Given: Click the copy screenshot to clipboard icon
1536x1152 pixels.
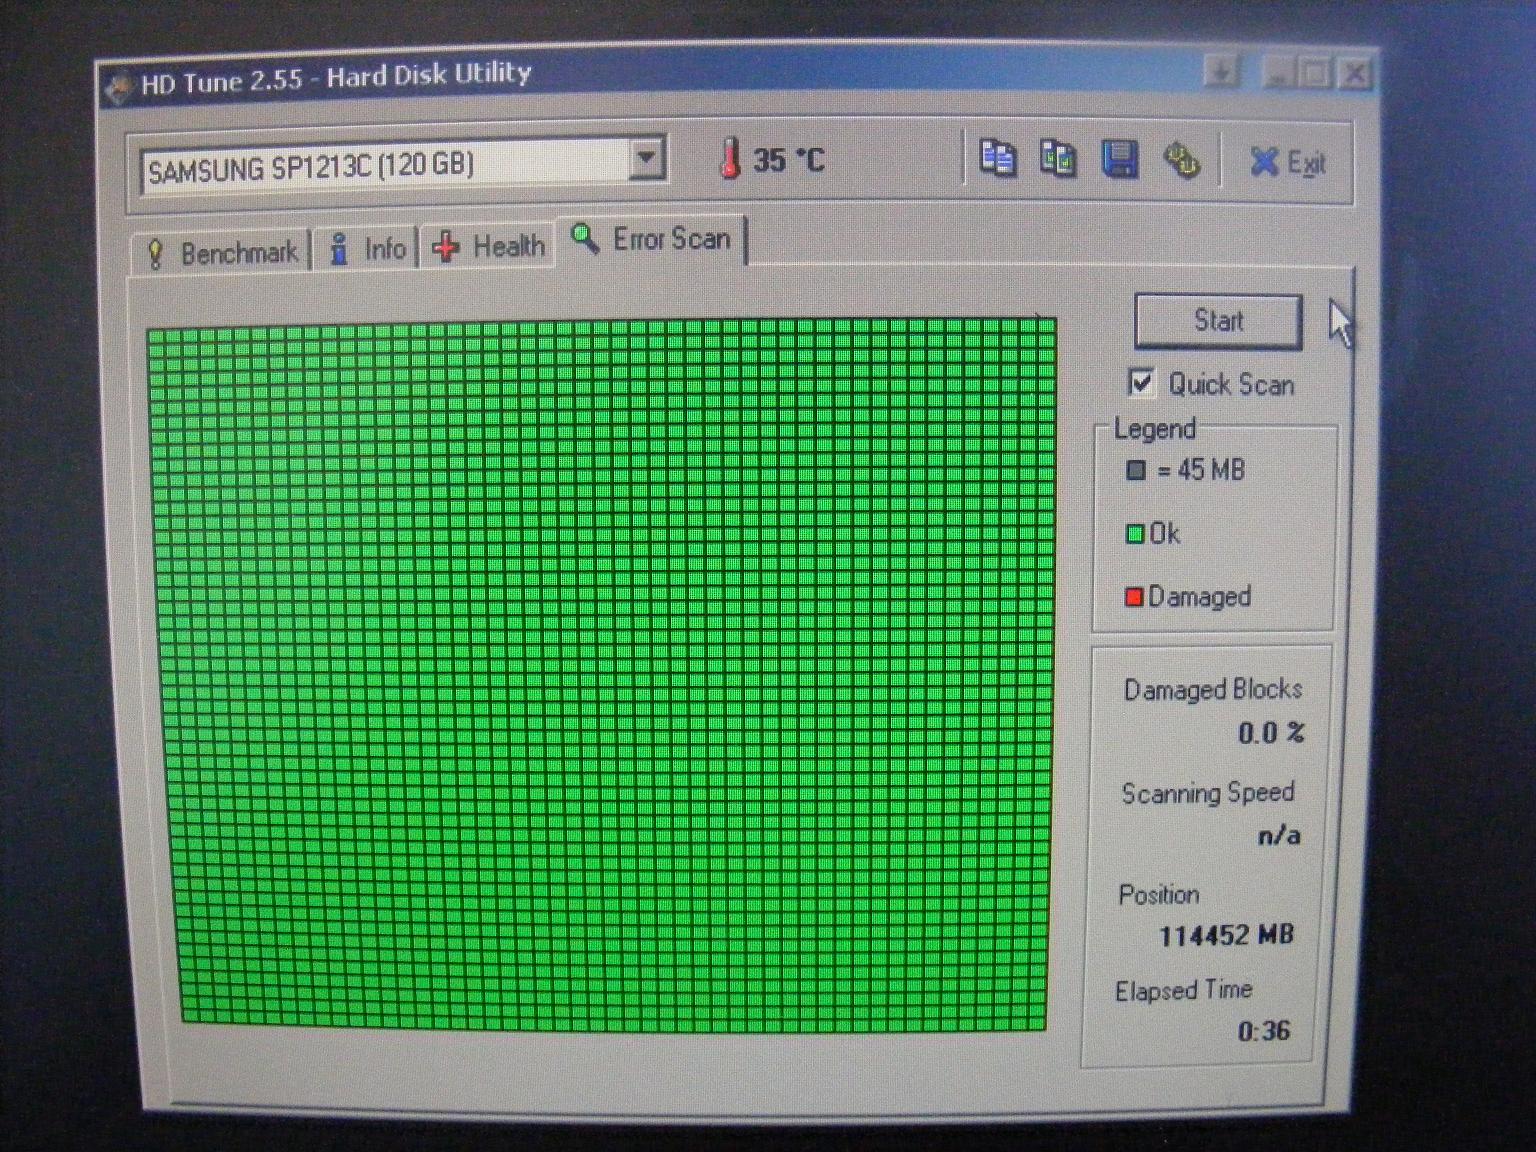Looking at the screenshot, I should click(1058, 159).
